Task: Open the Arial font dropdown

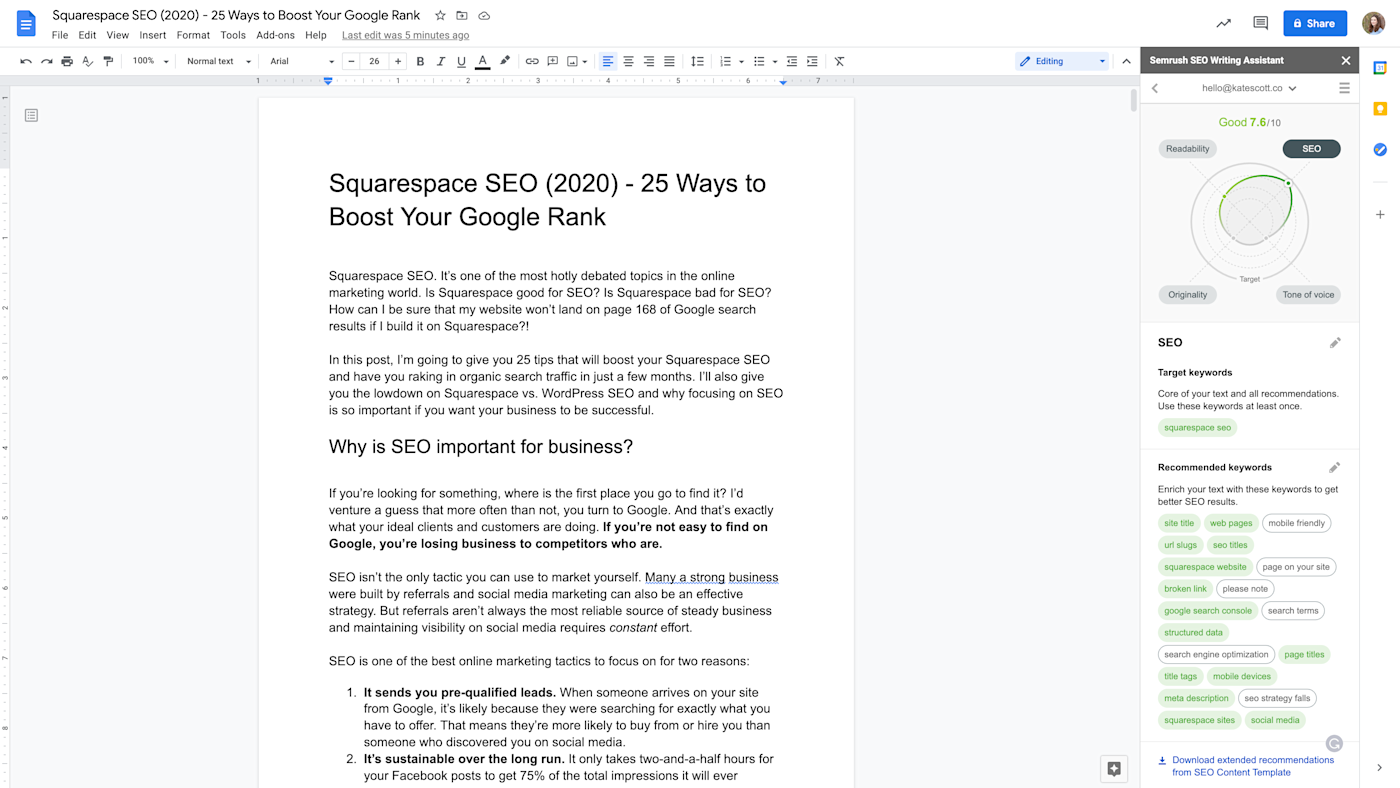Action: pyautogui.click(x=302, y=61)
